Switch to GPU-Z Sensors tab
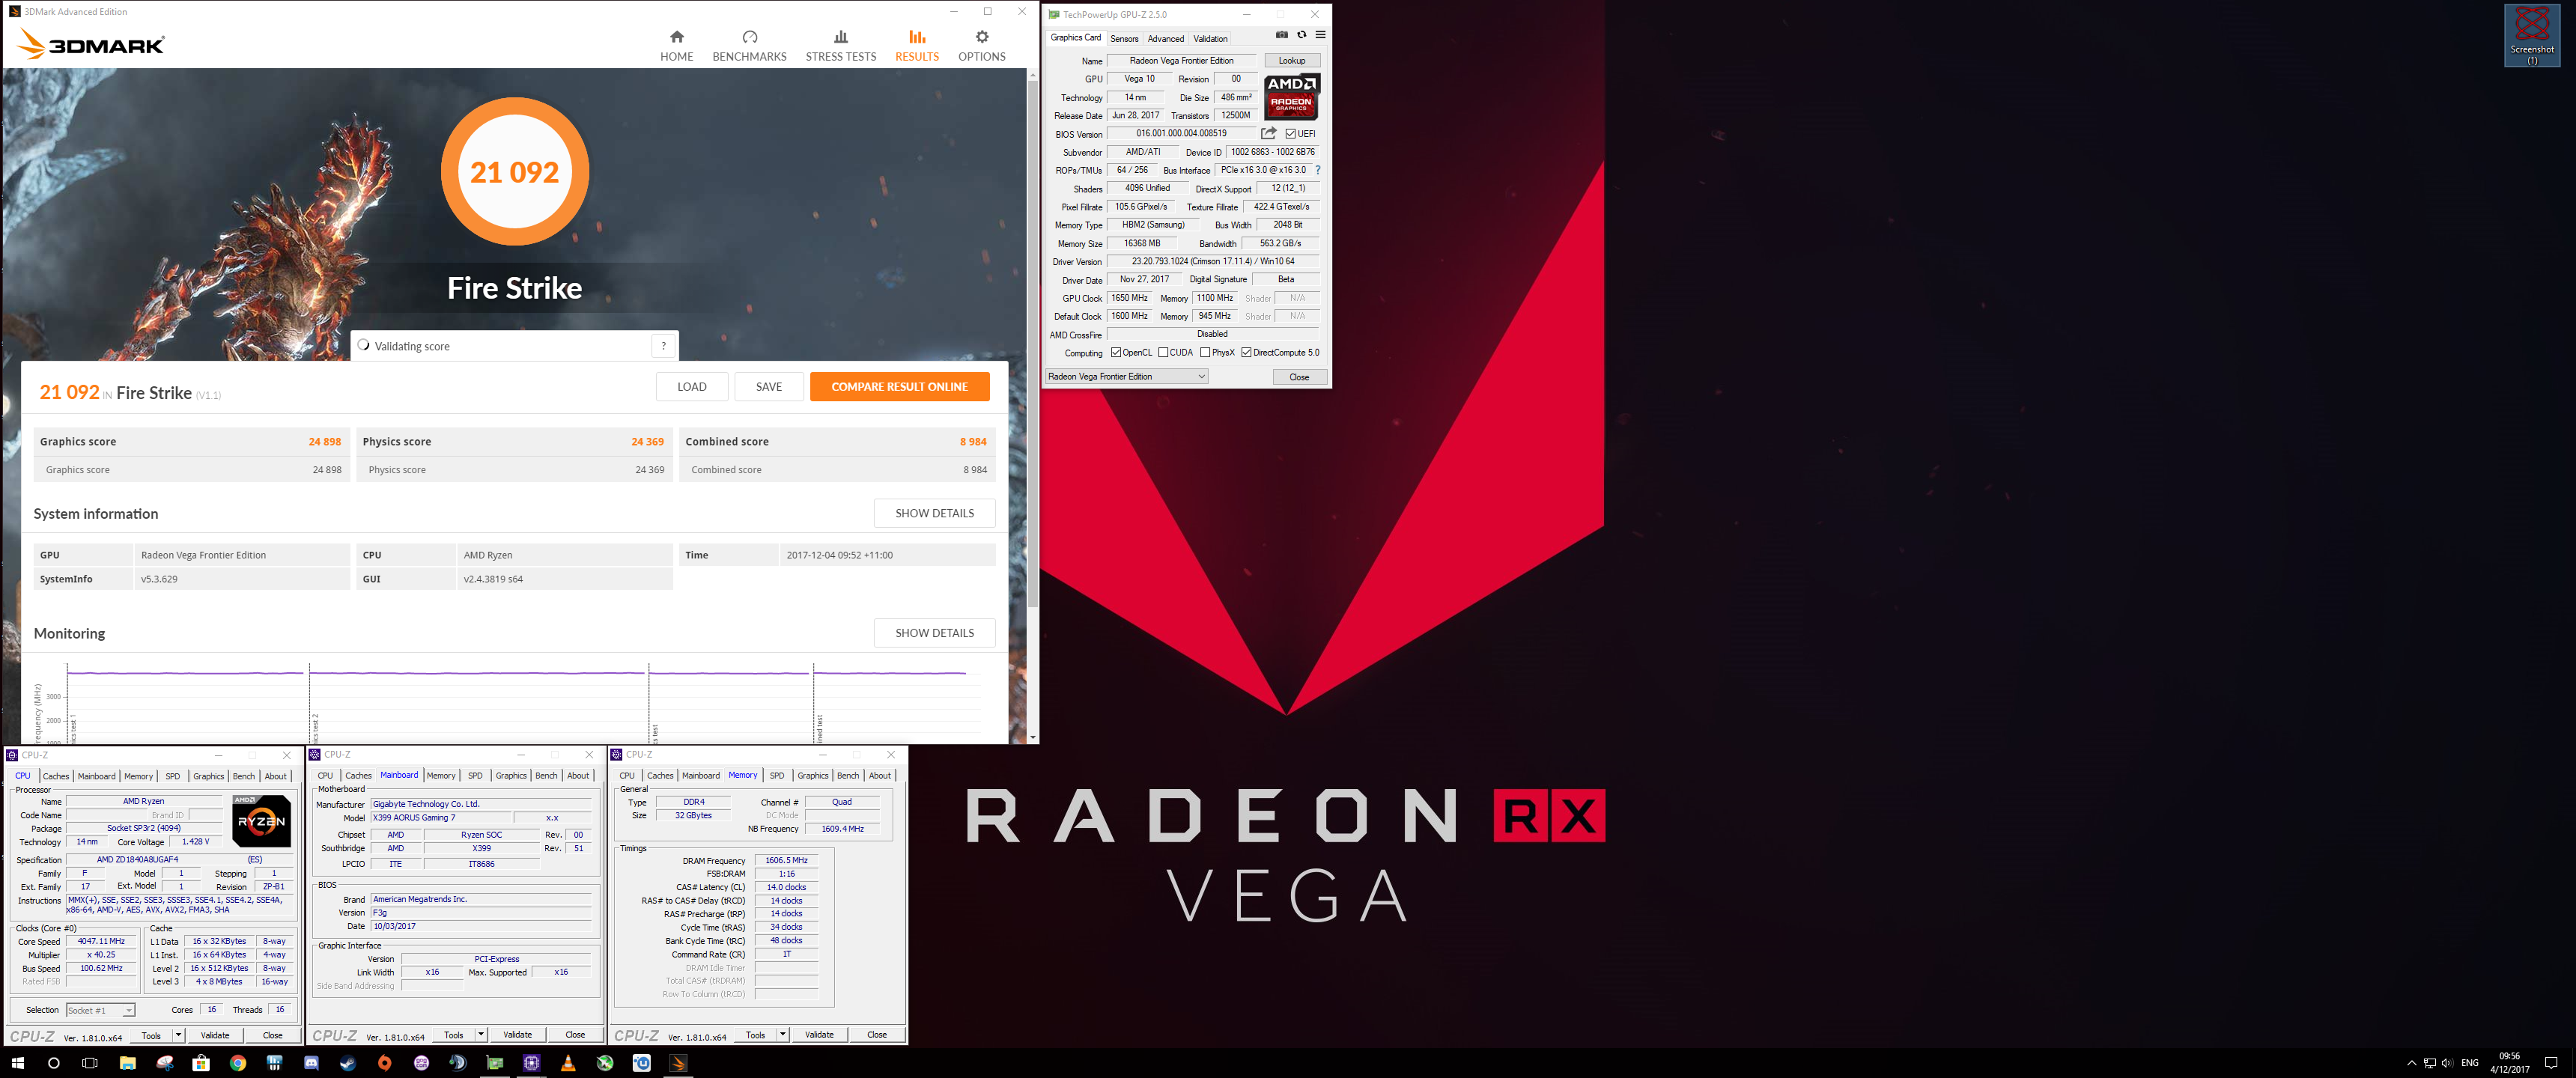 coord(1124,39)
